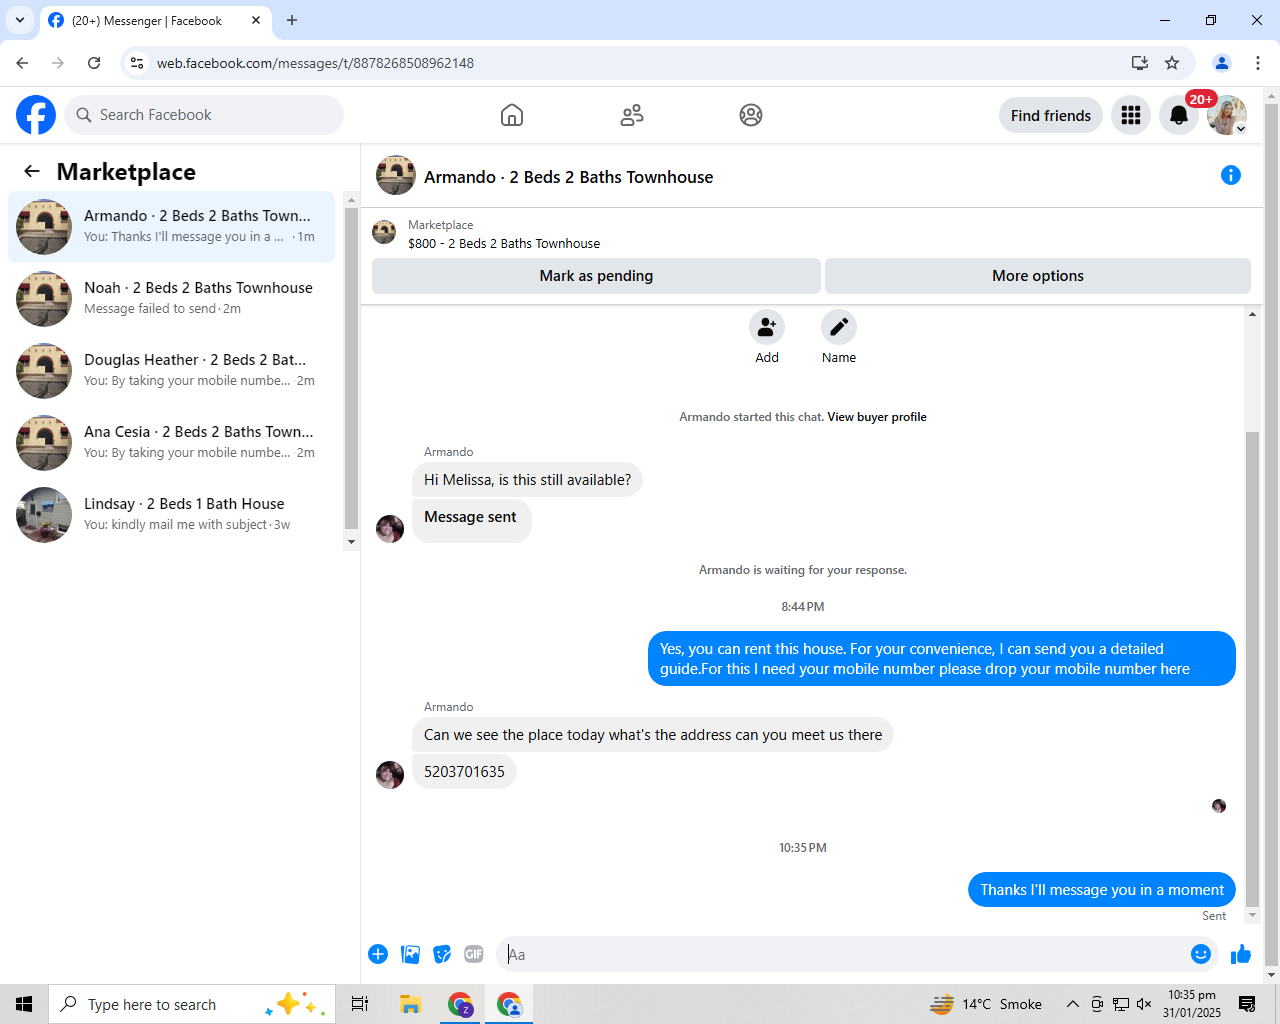
Task: Click the 'Hi Melissa, is this still available?' message
Action: (527, 480)
